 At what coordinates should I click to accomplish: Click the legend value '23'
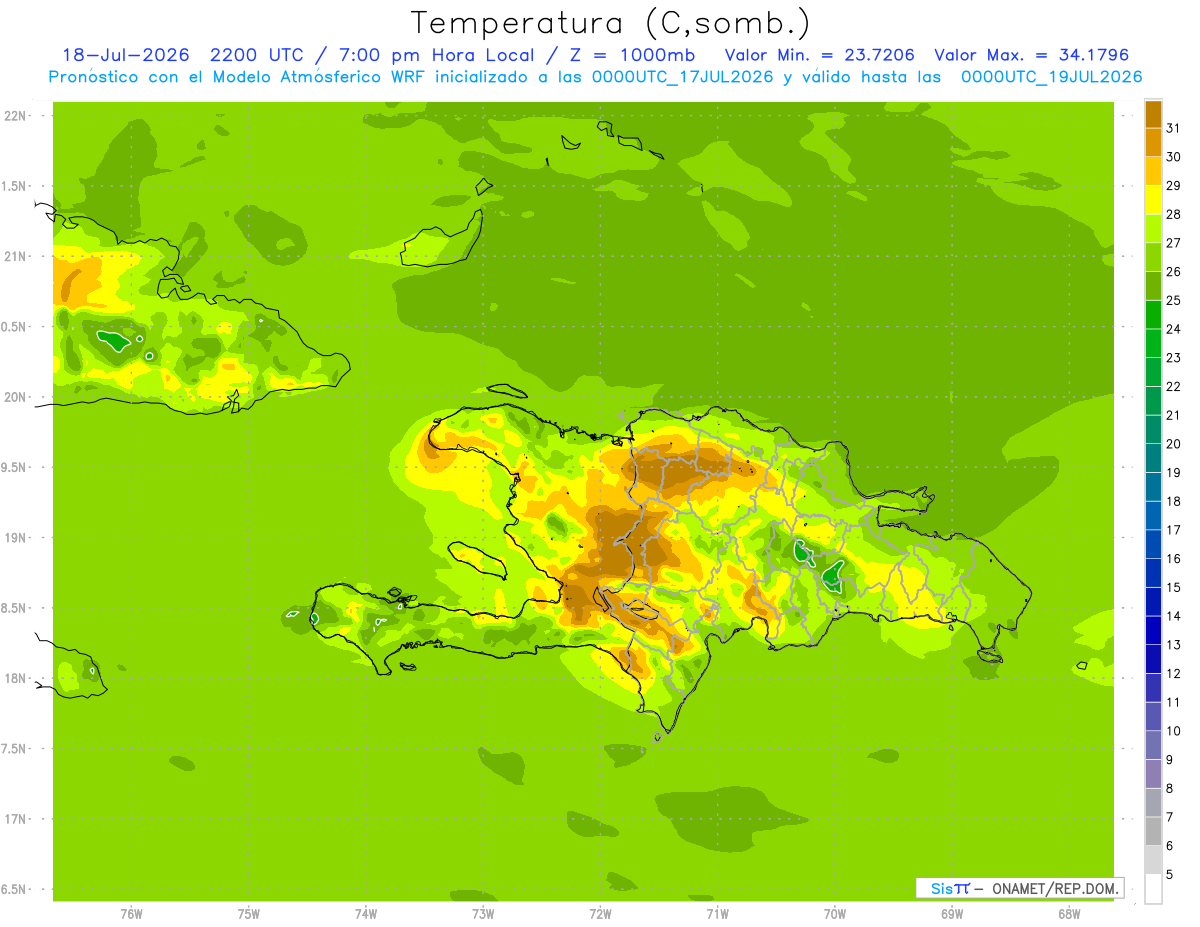(1174, 358)
